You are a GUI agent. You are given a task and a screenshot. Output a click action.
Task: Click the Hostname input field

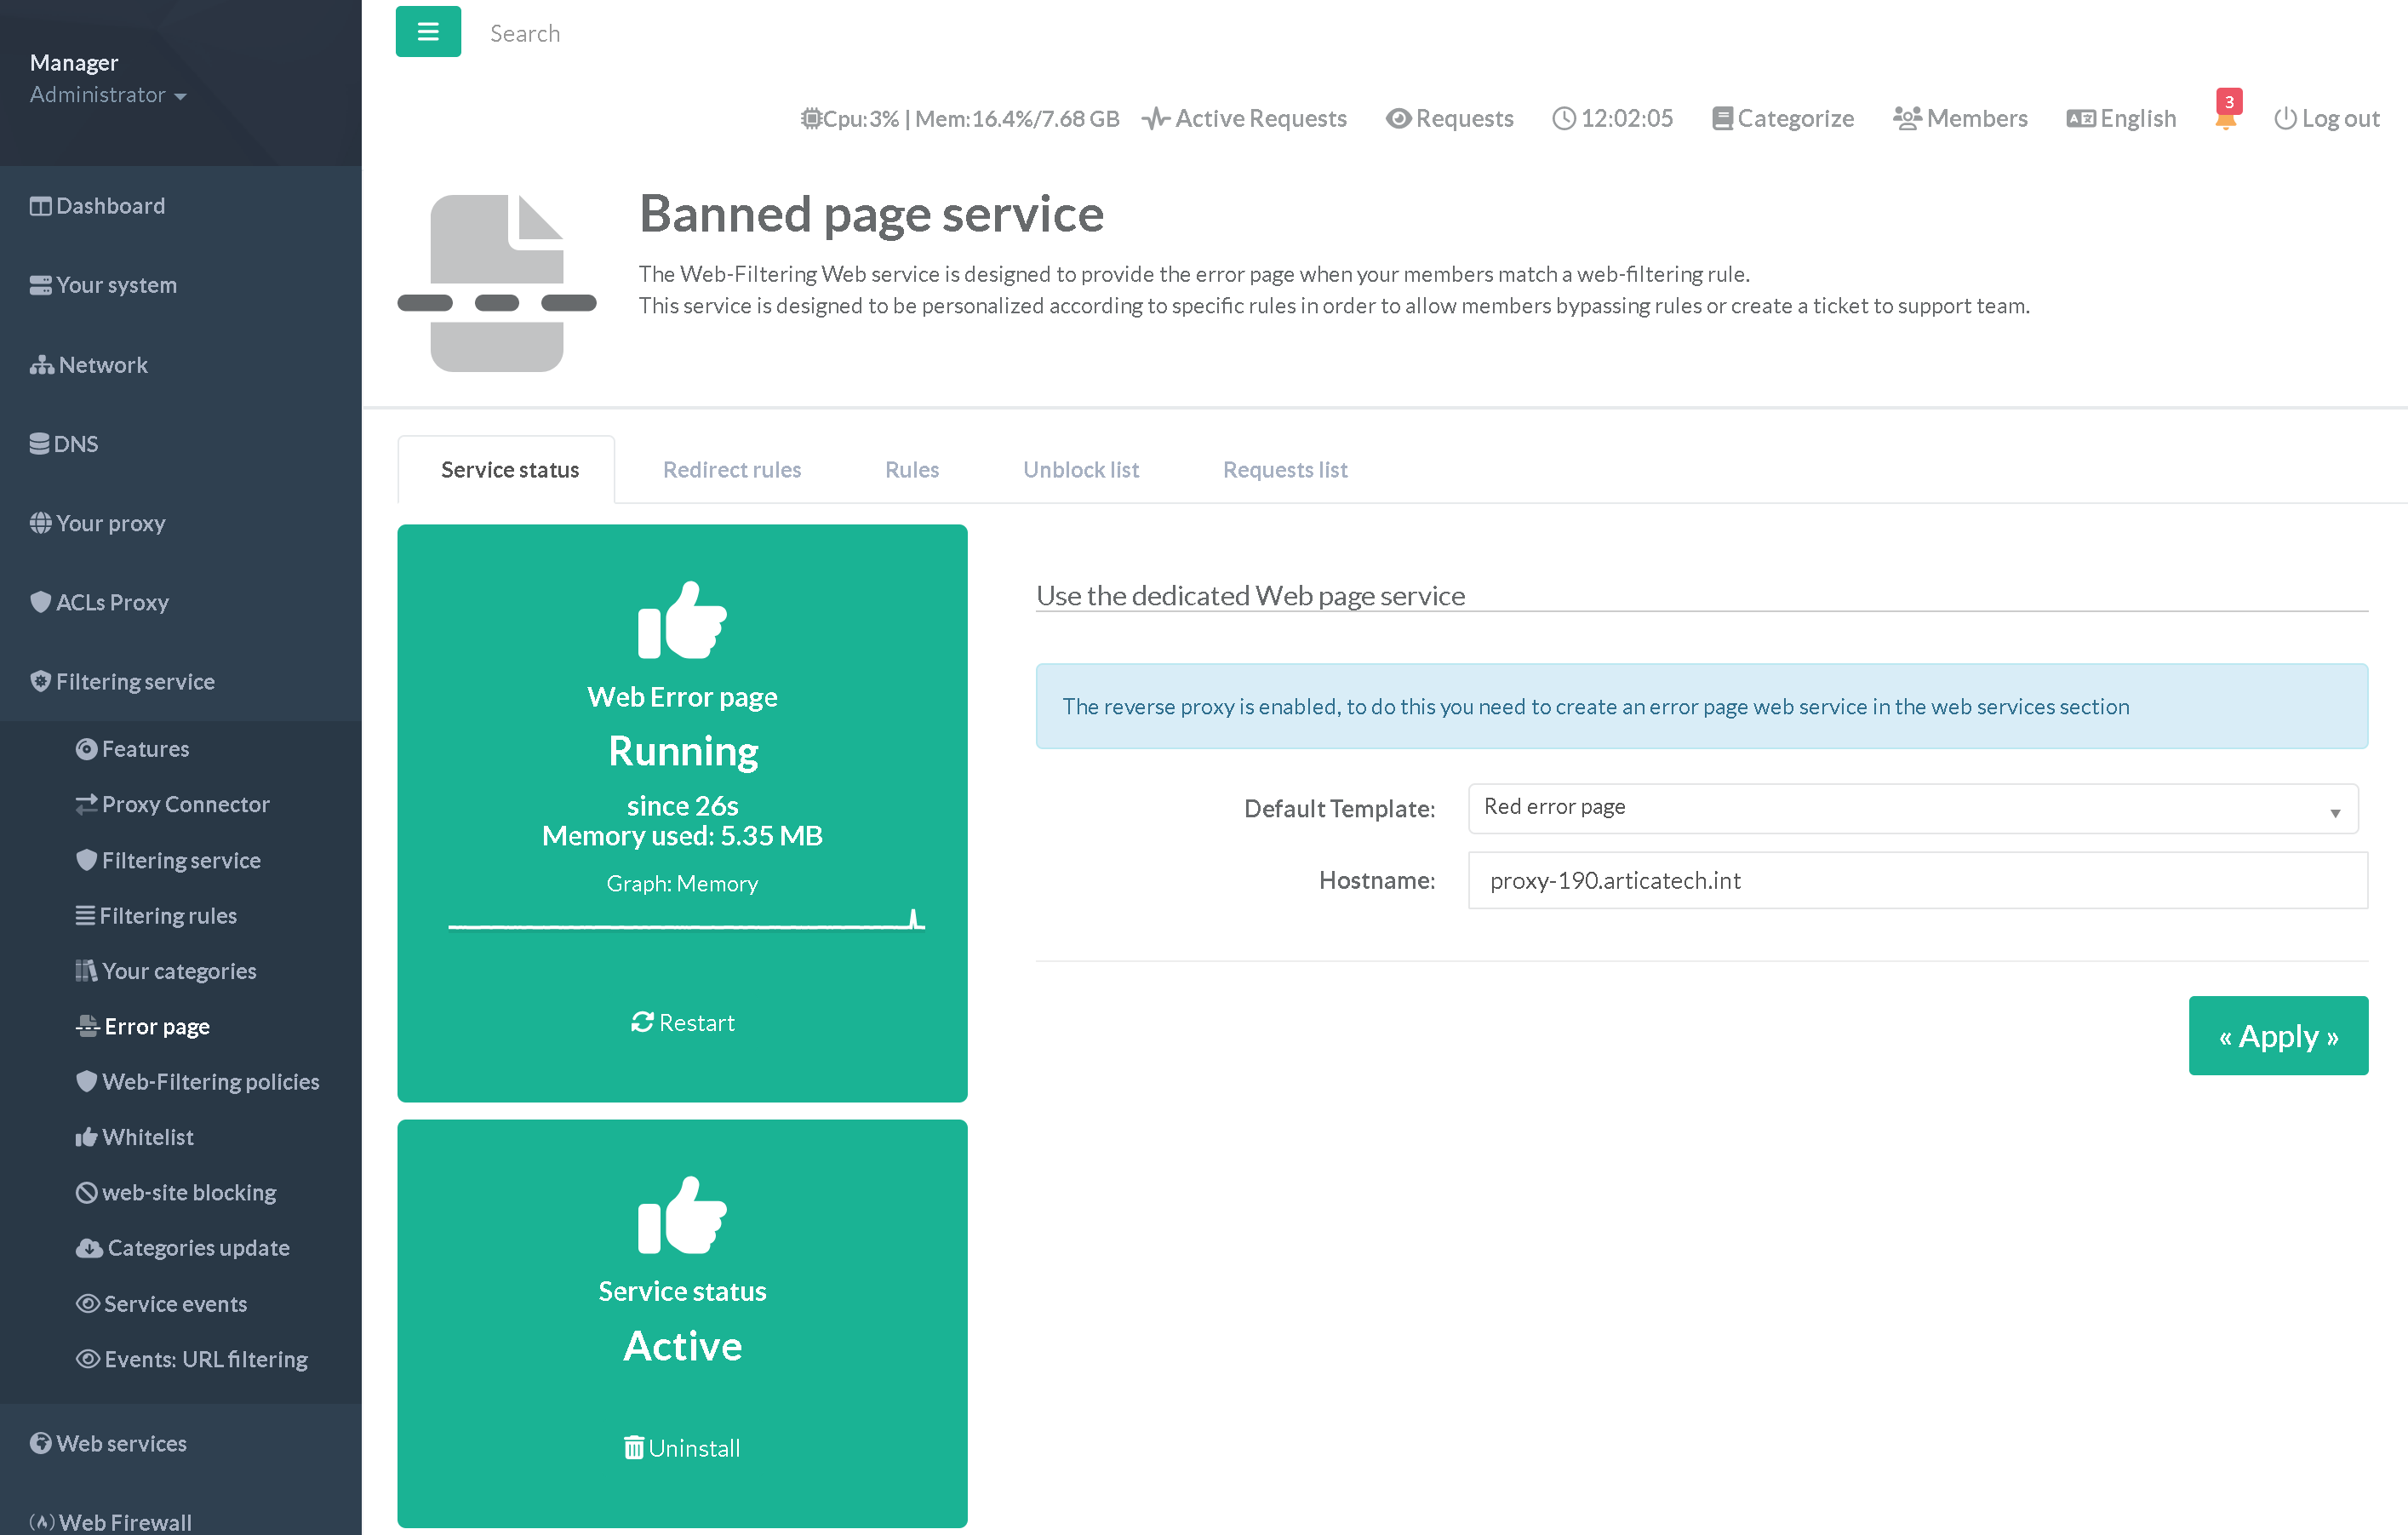tap(1916, 880)
